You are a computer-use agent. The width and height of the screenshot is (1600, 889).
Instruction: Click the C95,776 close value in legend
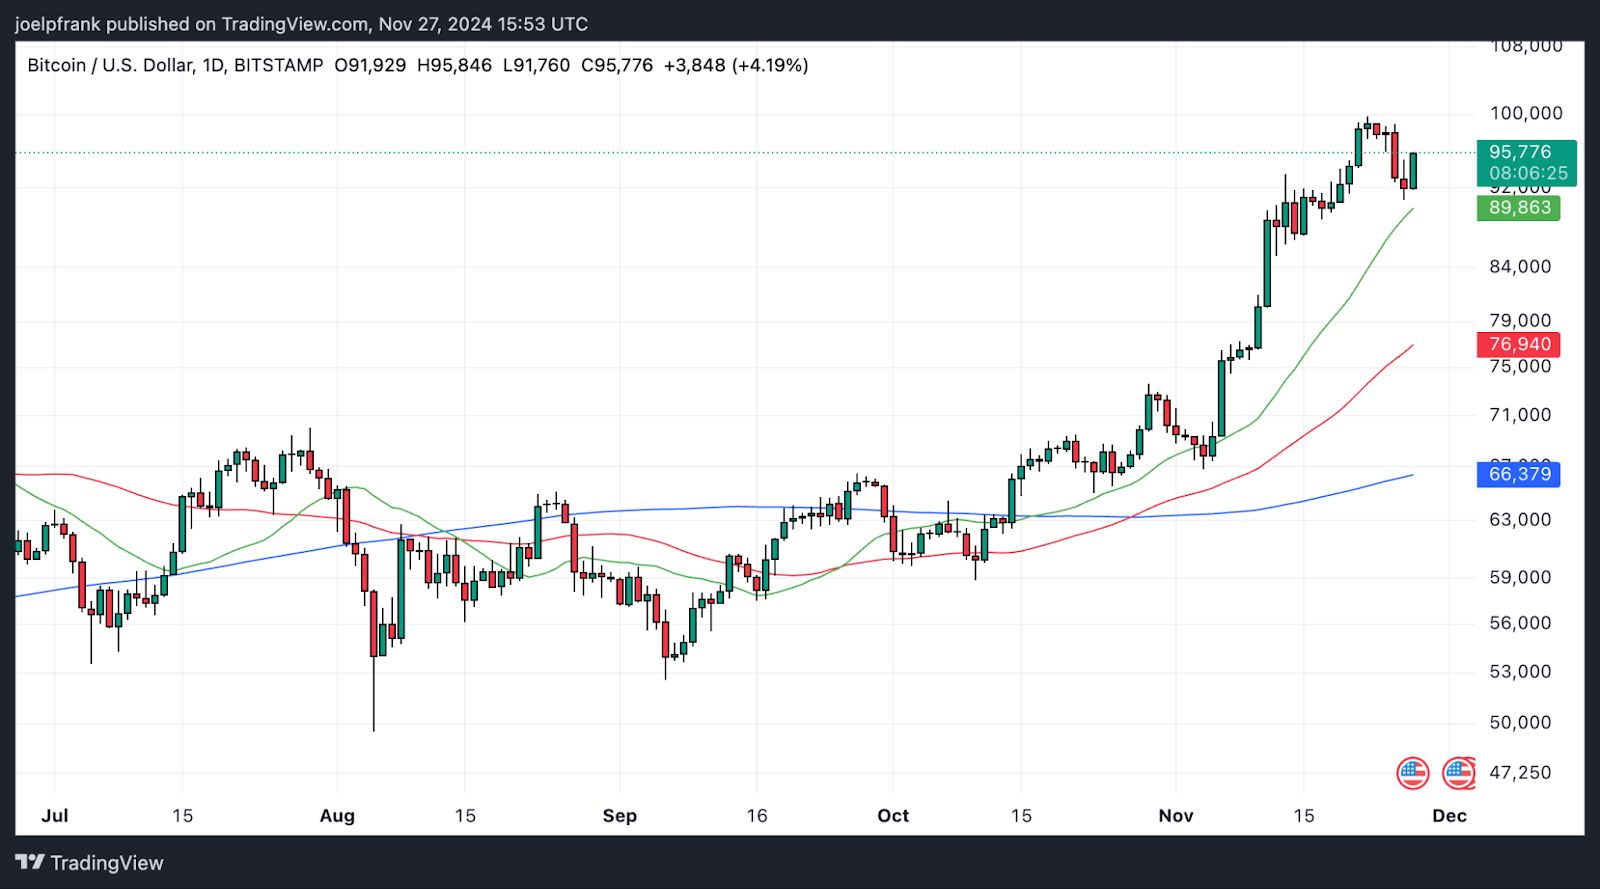point(617,65)
